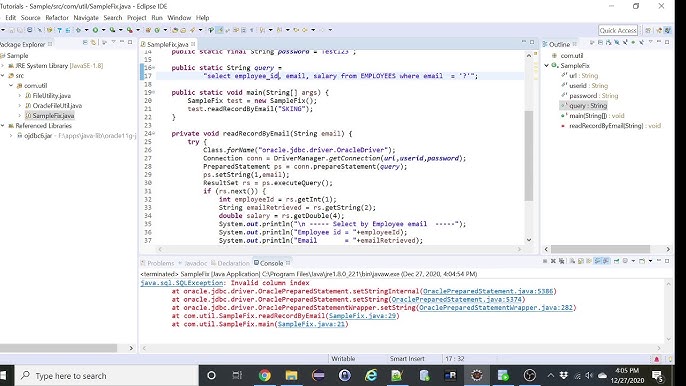This screenshot has width=686, height=386.
Task: Click the green Run button in toolbar
Action: point(95,30)
